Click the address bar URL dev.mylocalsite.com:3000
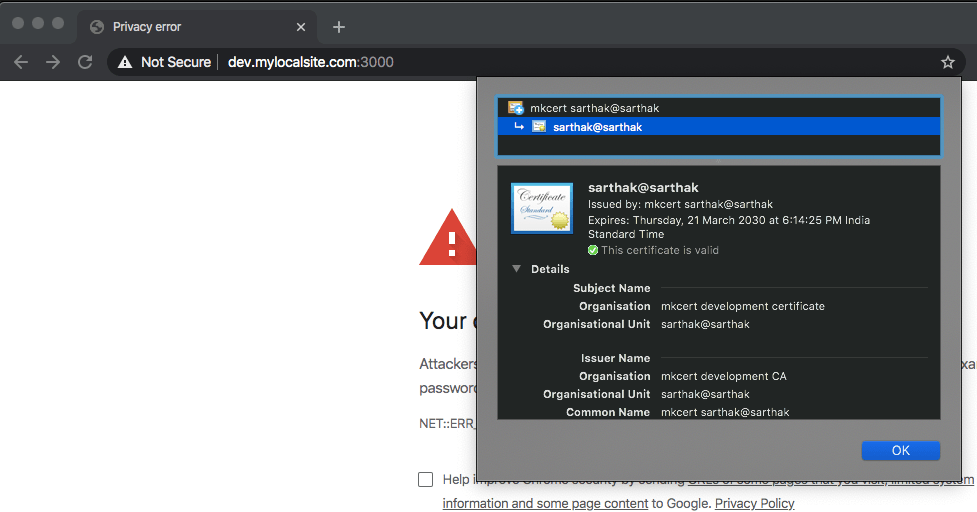The width and height of the screenshot is (977, 512). [x=310, y=62]
